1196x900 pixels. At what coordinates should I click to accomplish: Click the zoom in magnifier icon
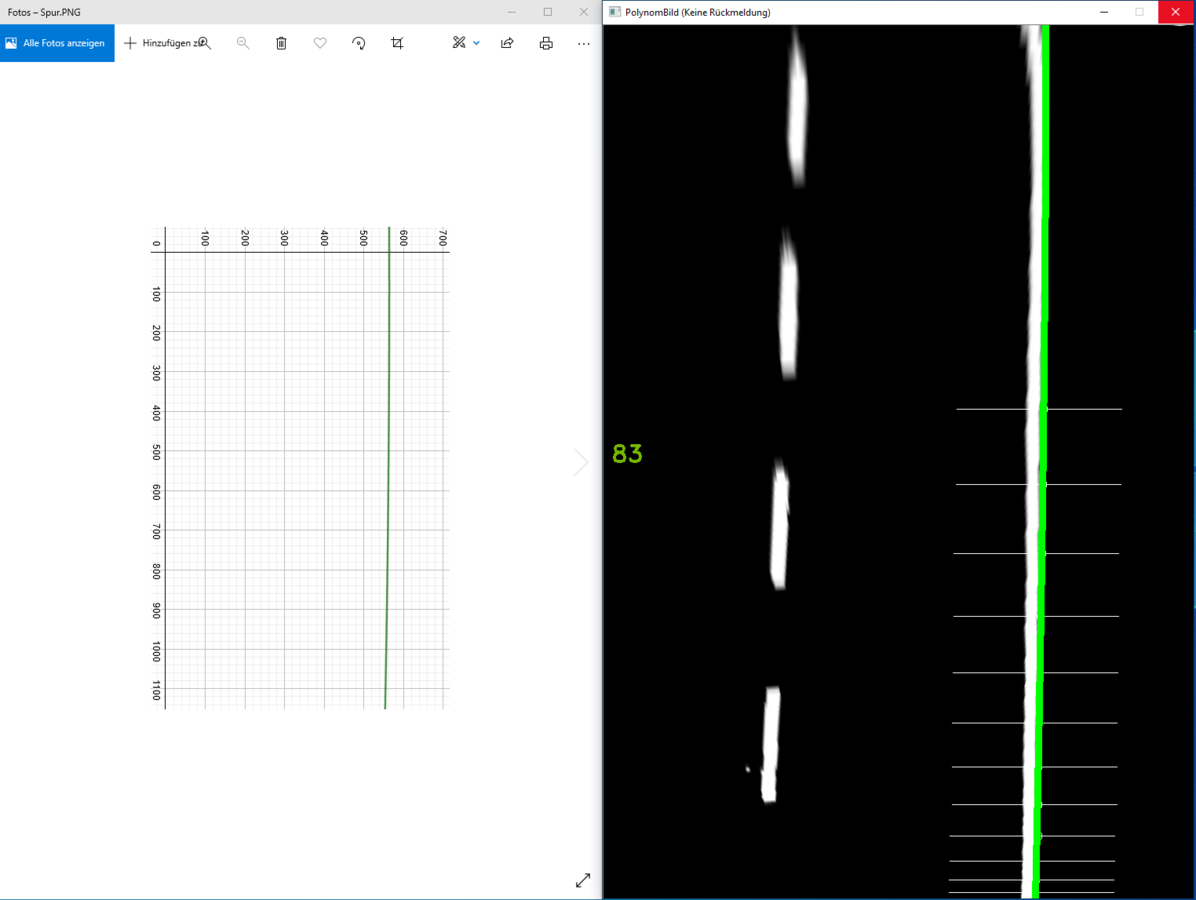tap(205, 43)
